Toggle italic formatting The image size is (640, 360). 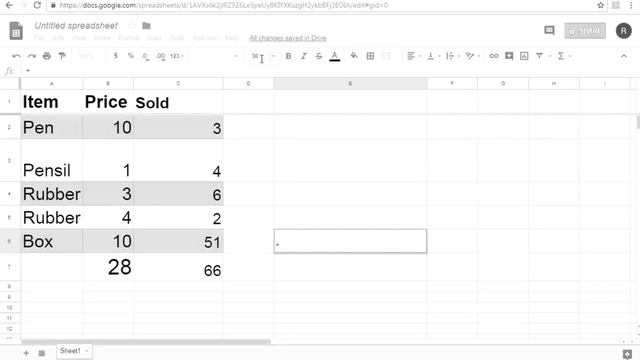(303, 56)
